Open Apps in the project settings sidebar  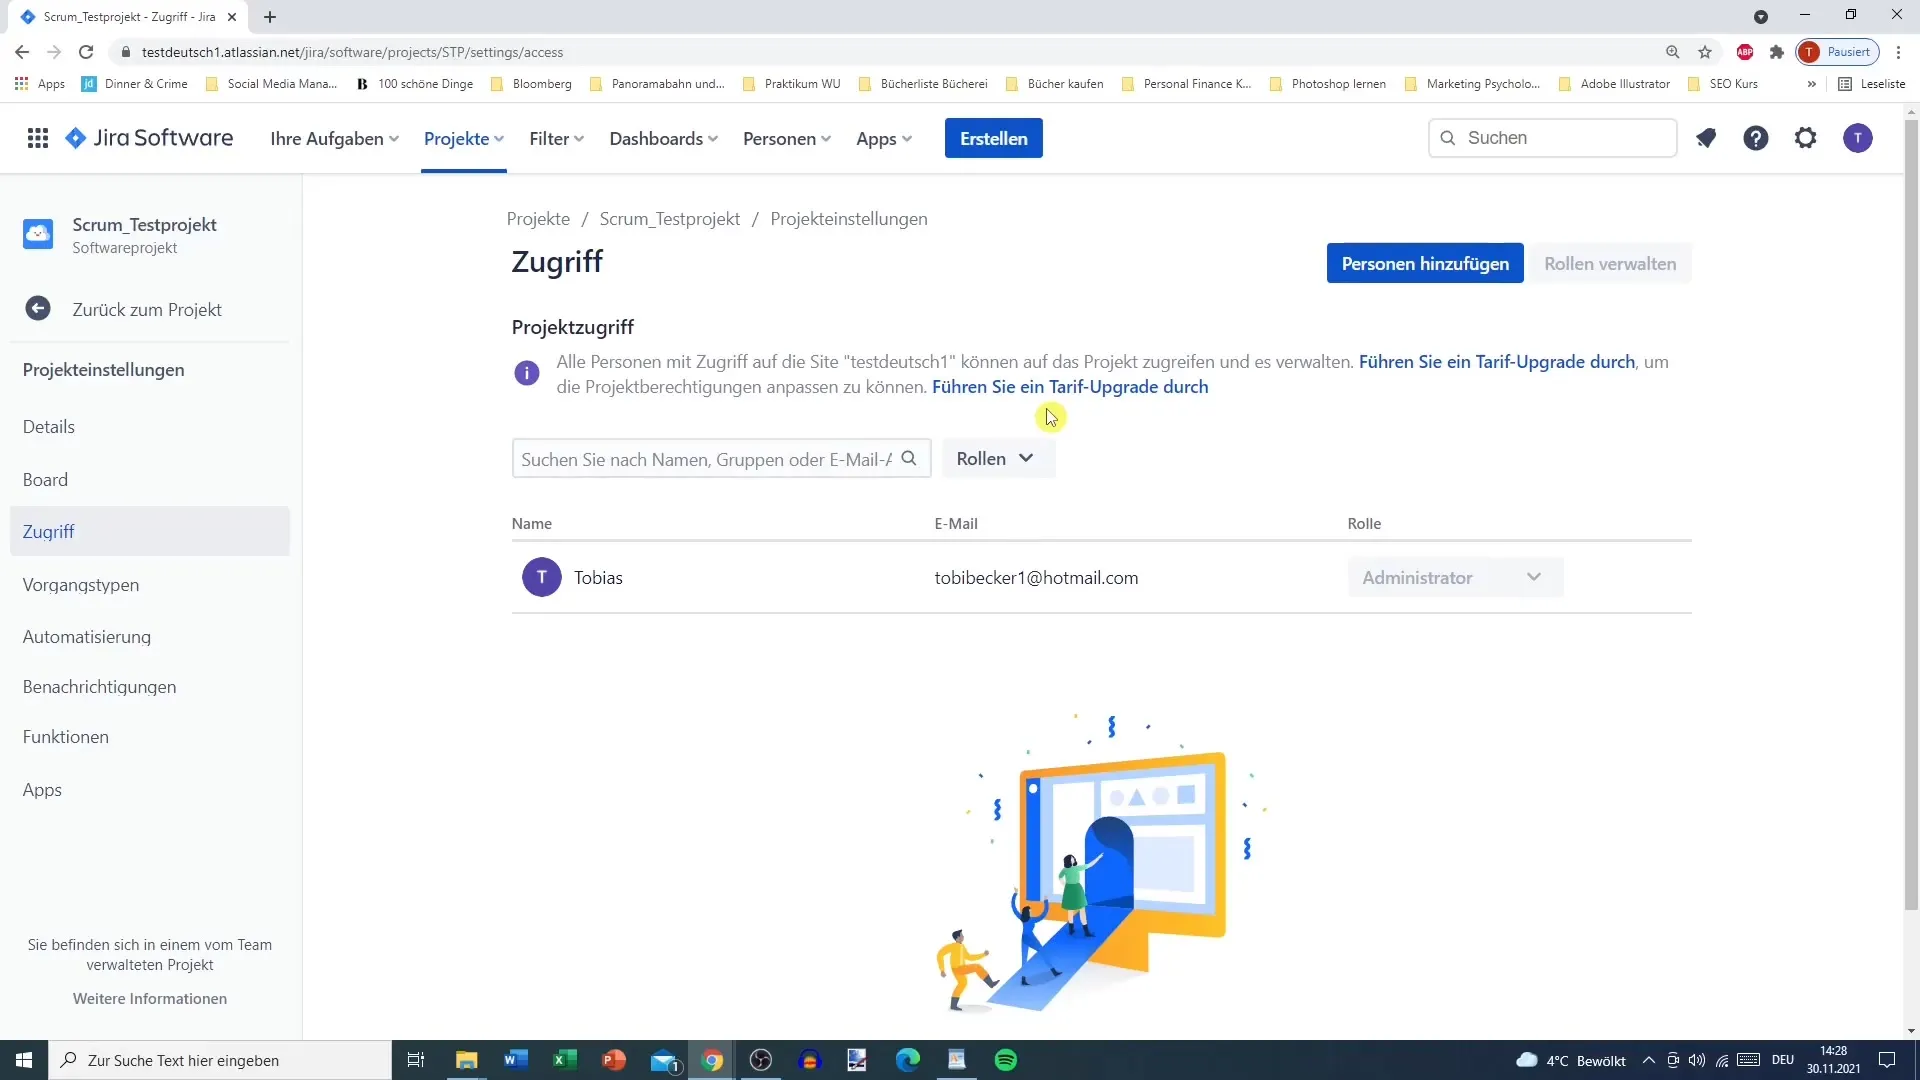coord(150,790)
